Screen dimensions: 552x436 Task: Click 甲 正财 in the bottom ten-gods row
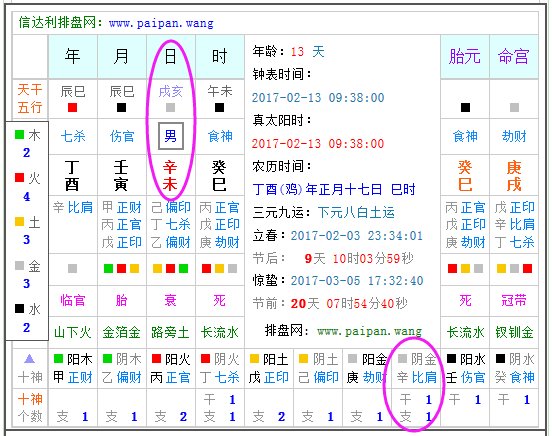[73, 378]
